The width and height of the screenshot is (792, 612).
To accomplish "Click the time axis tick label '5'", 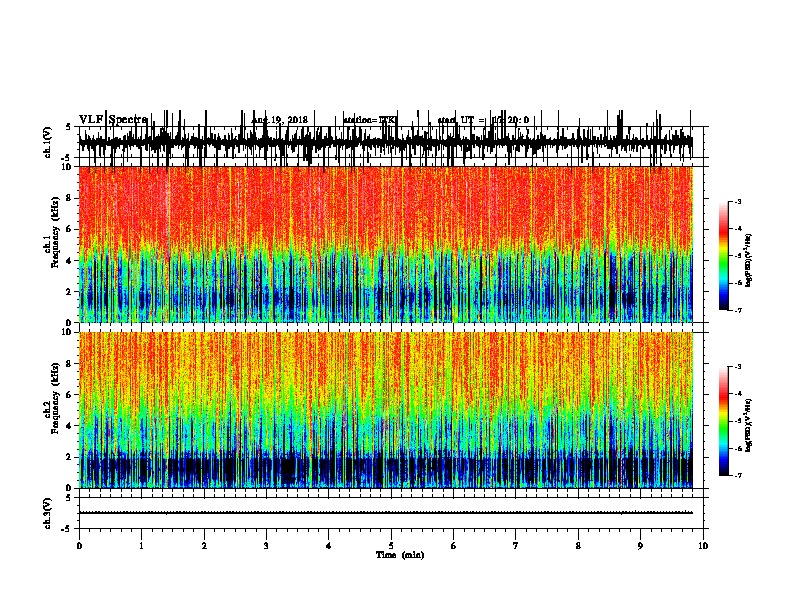I will [391, 546].
